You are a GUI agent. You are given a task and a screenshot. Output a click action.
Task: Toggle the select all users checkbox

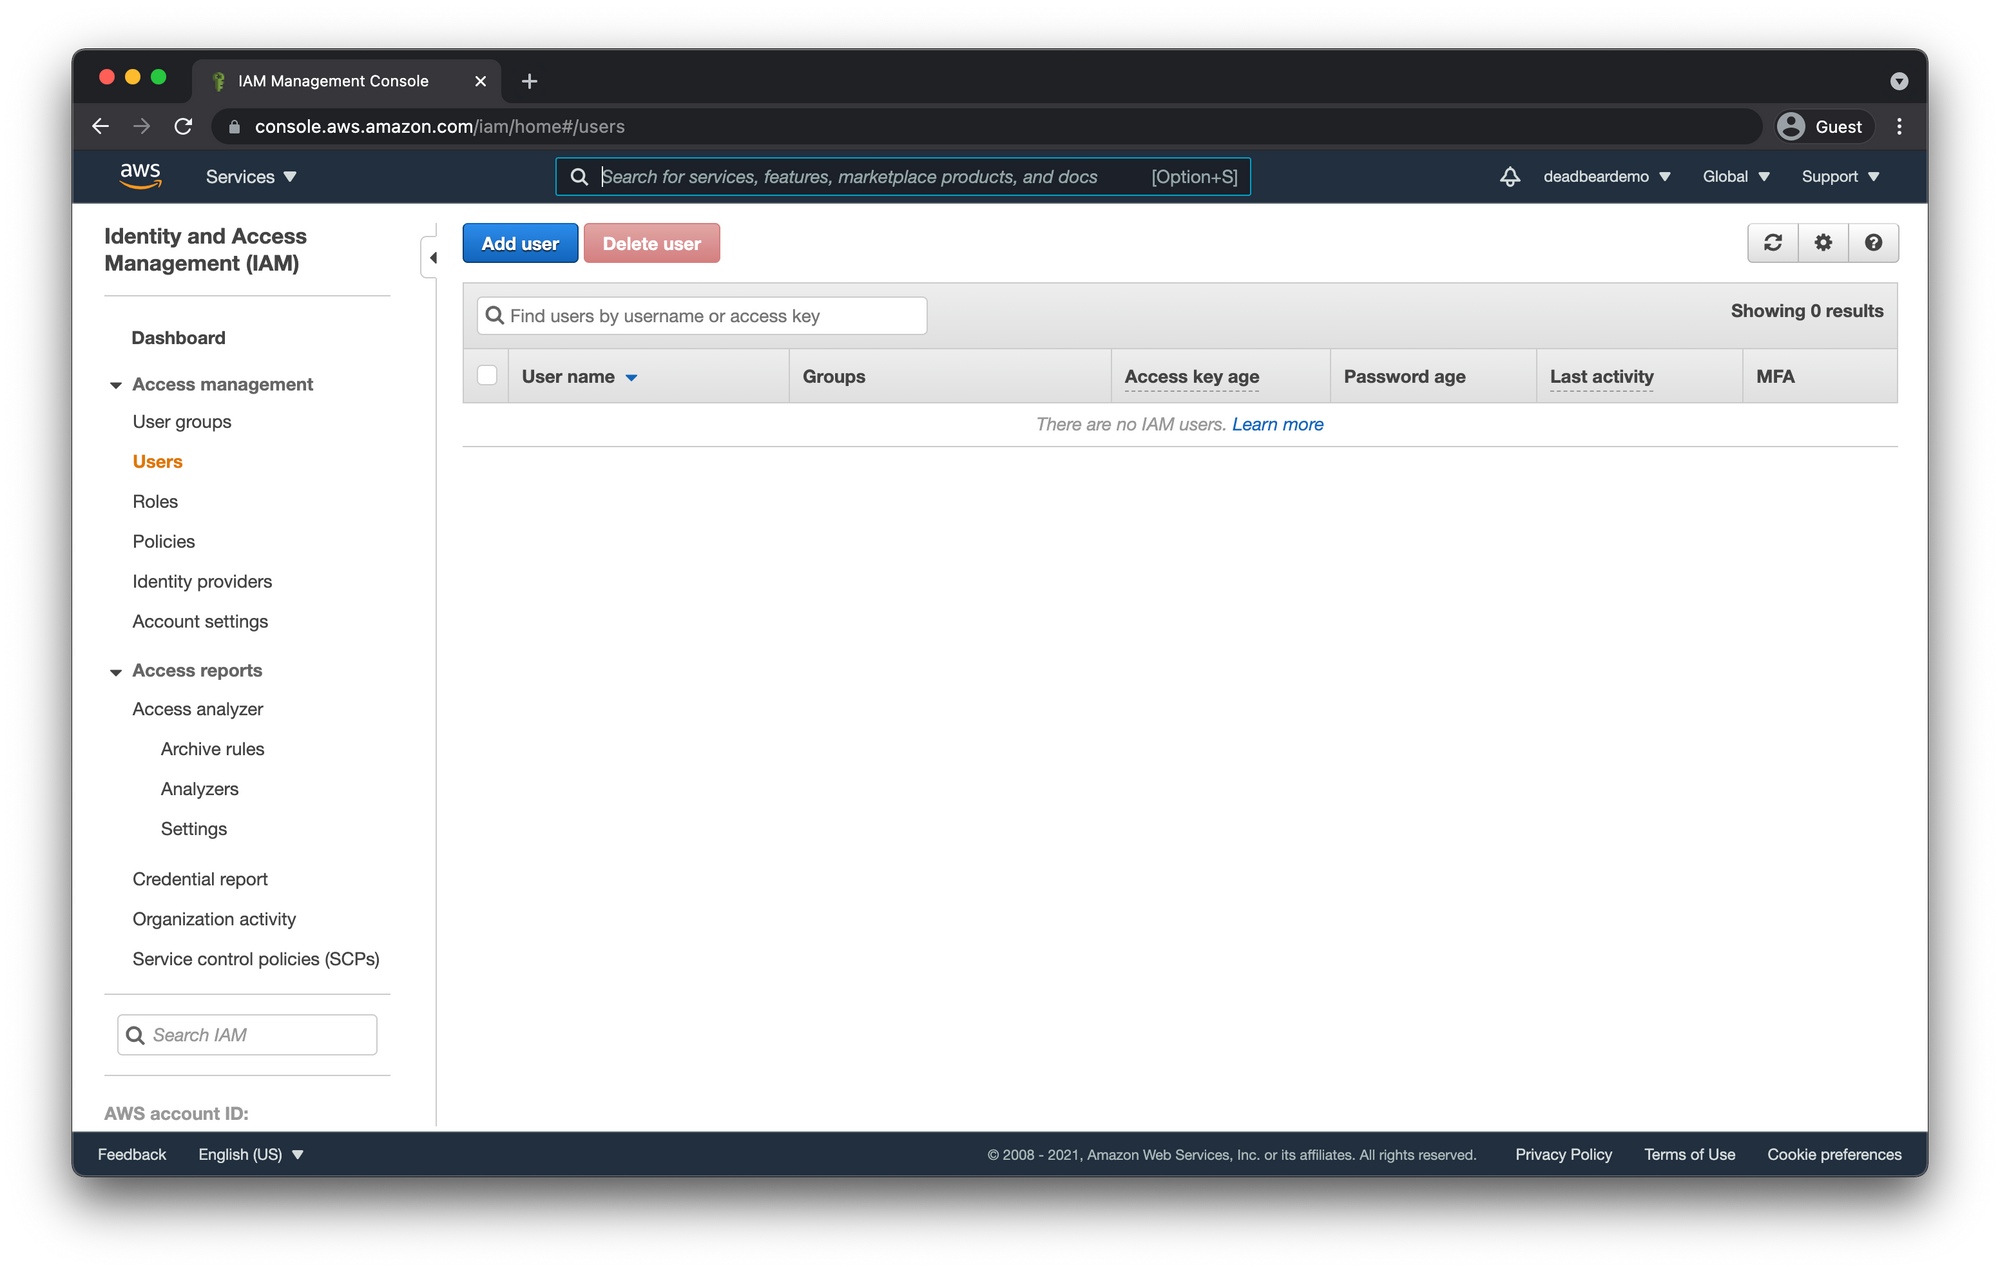tap(487, 376)
